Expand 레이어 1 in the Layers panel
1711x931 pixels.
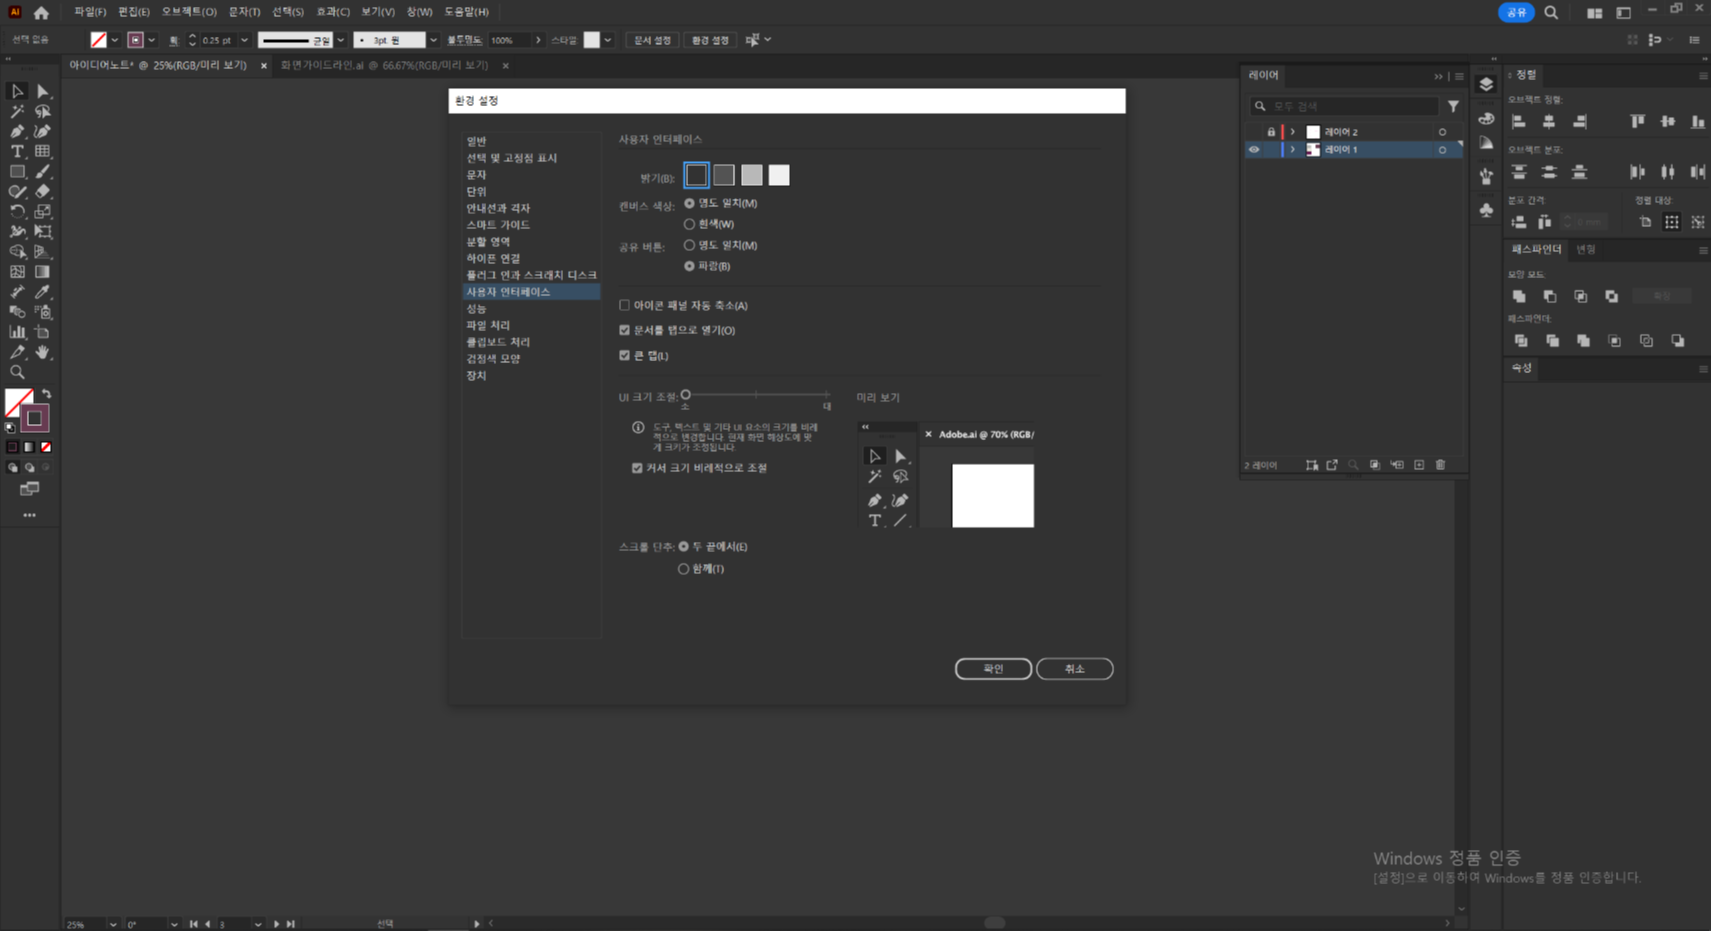coord(1293,150)
